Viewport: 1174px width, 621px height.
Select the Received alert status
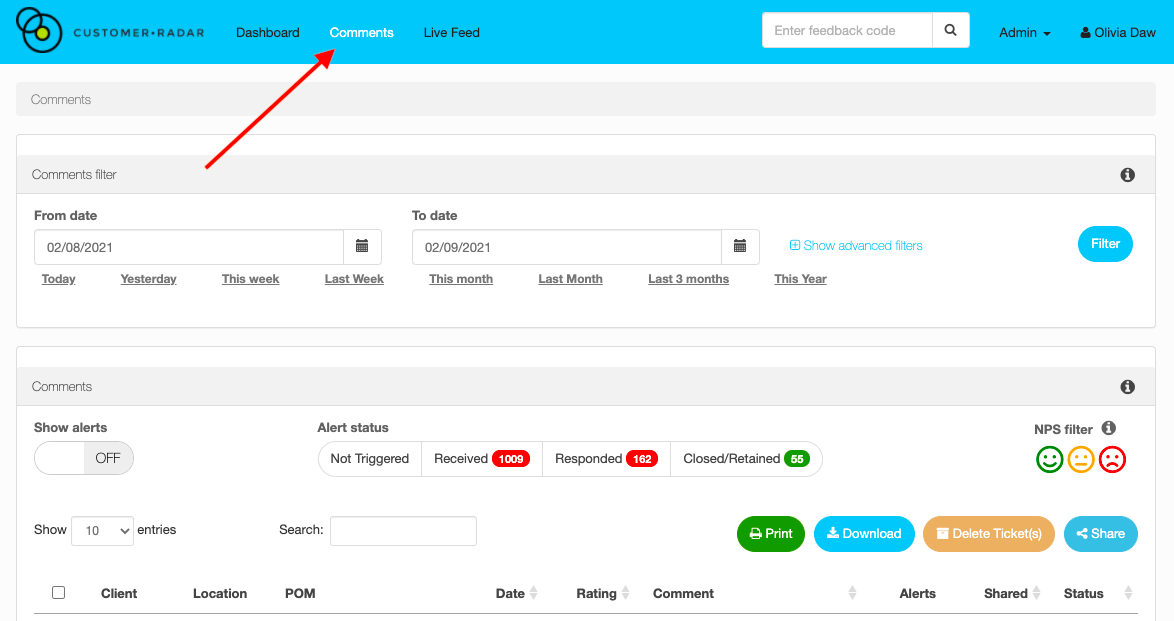482,458
